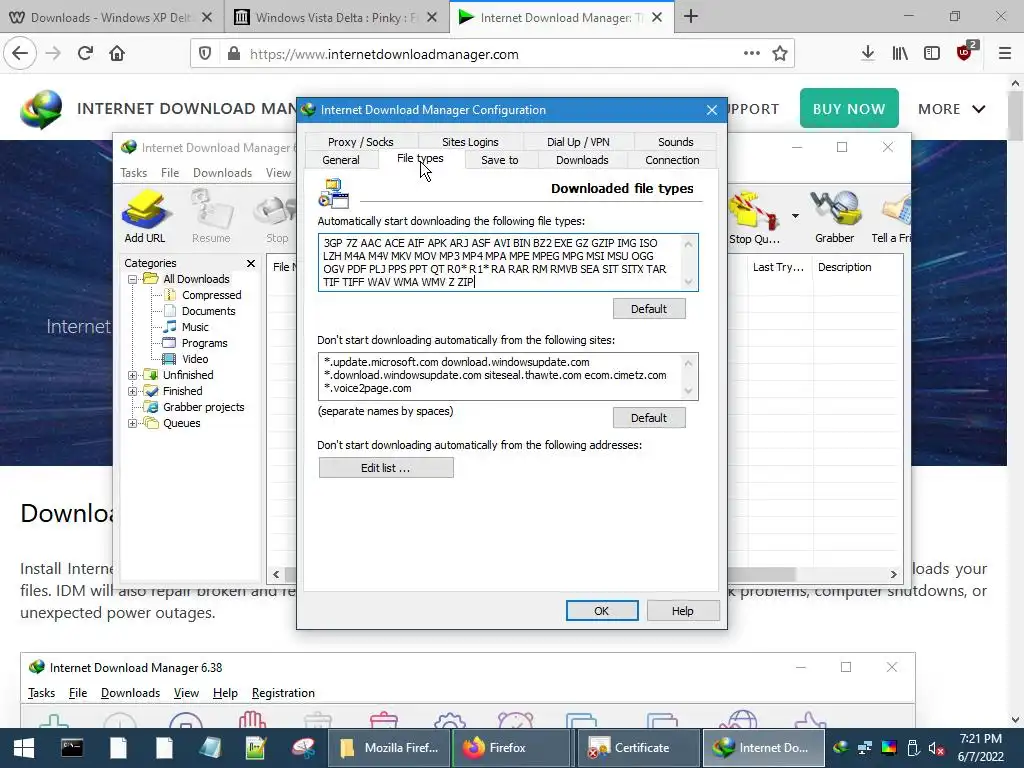
Task: Reset excluded sites with Default button
Action: coord(649,418)
